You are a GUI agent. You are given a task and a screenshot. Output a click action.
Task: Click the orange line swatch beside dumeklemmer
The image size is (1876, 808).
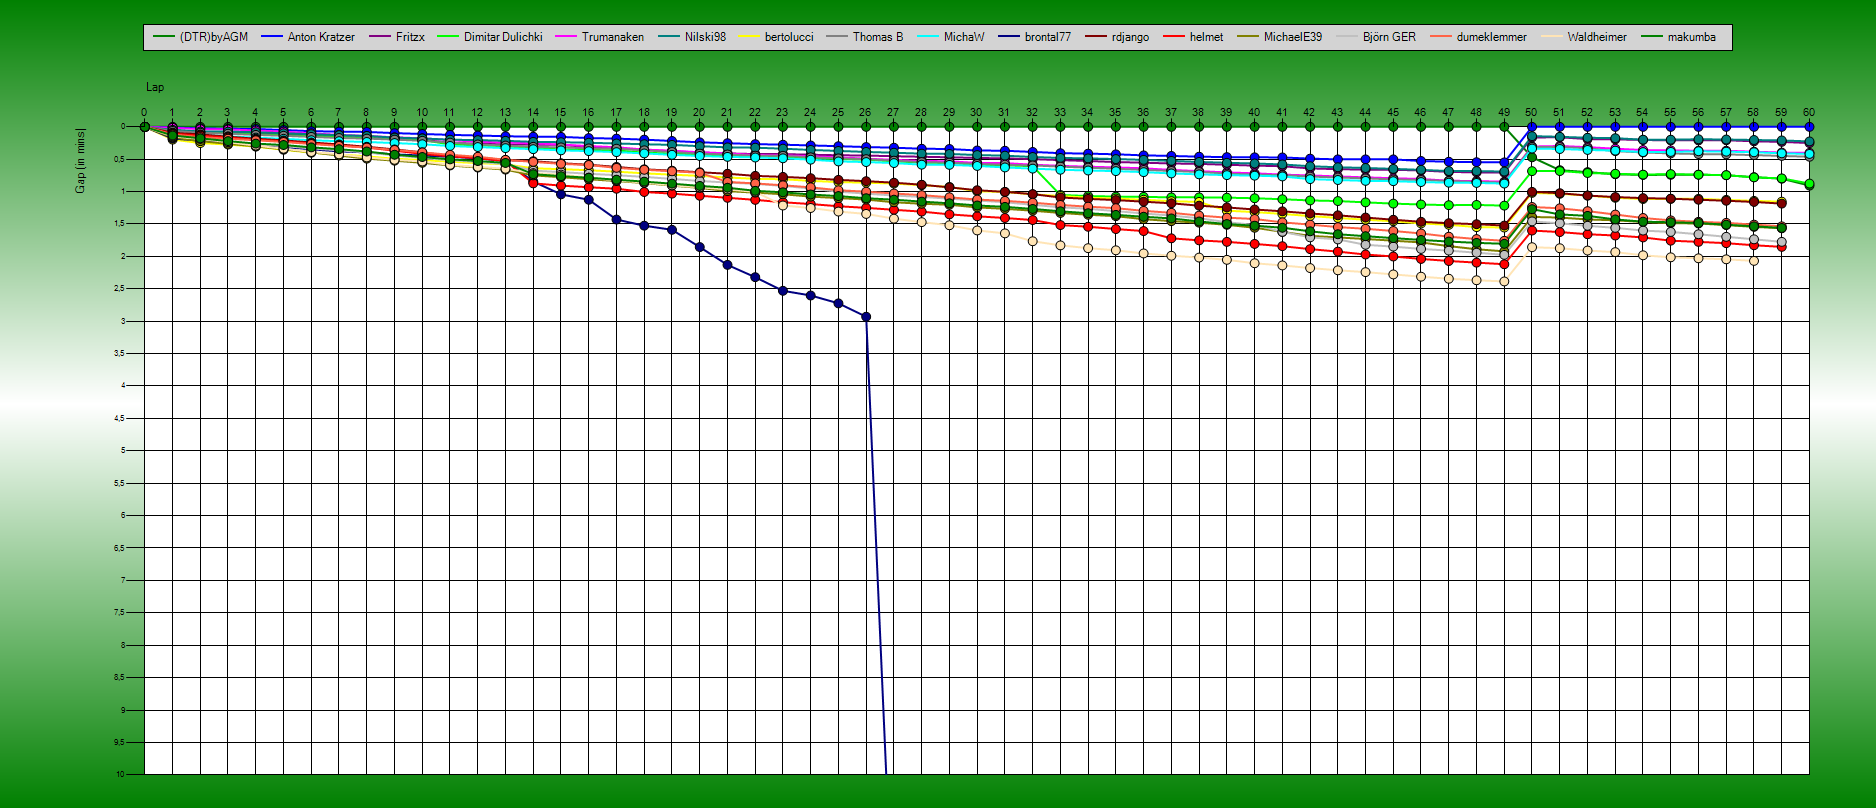pos(1440,37)
